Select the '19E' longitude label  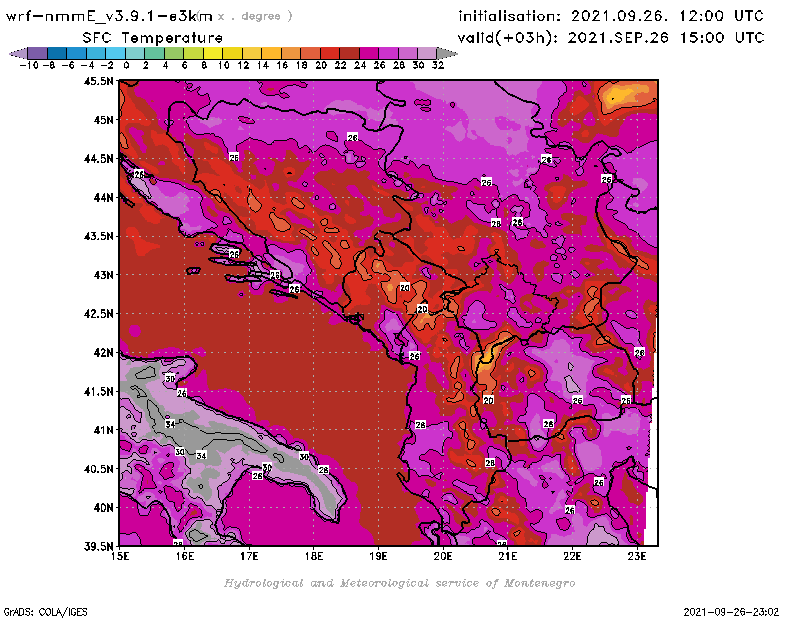pyautogui.click(x=379, y=556)
